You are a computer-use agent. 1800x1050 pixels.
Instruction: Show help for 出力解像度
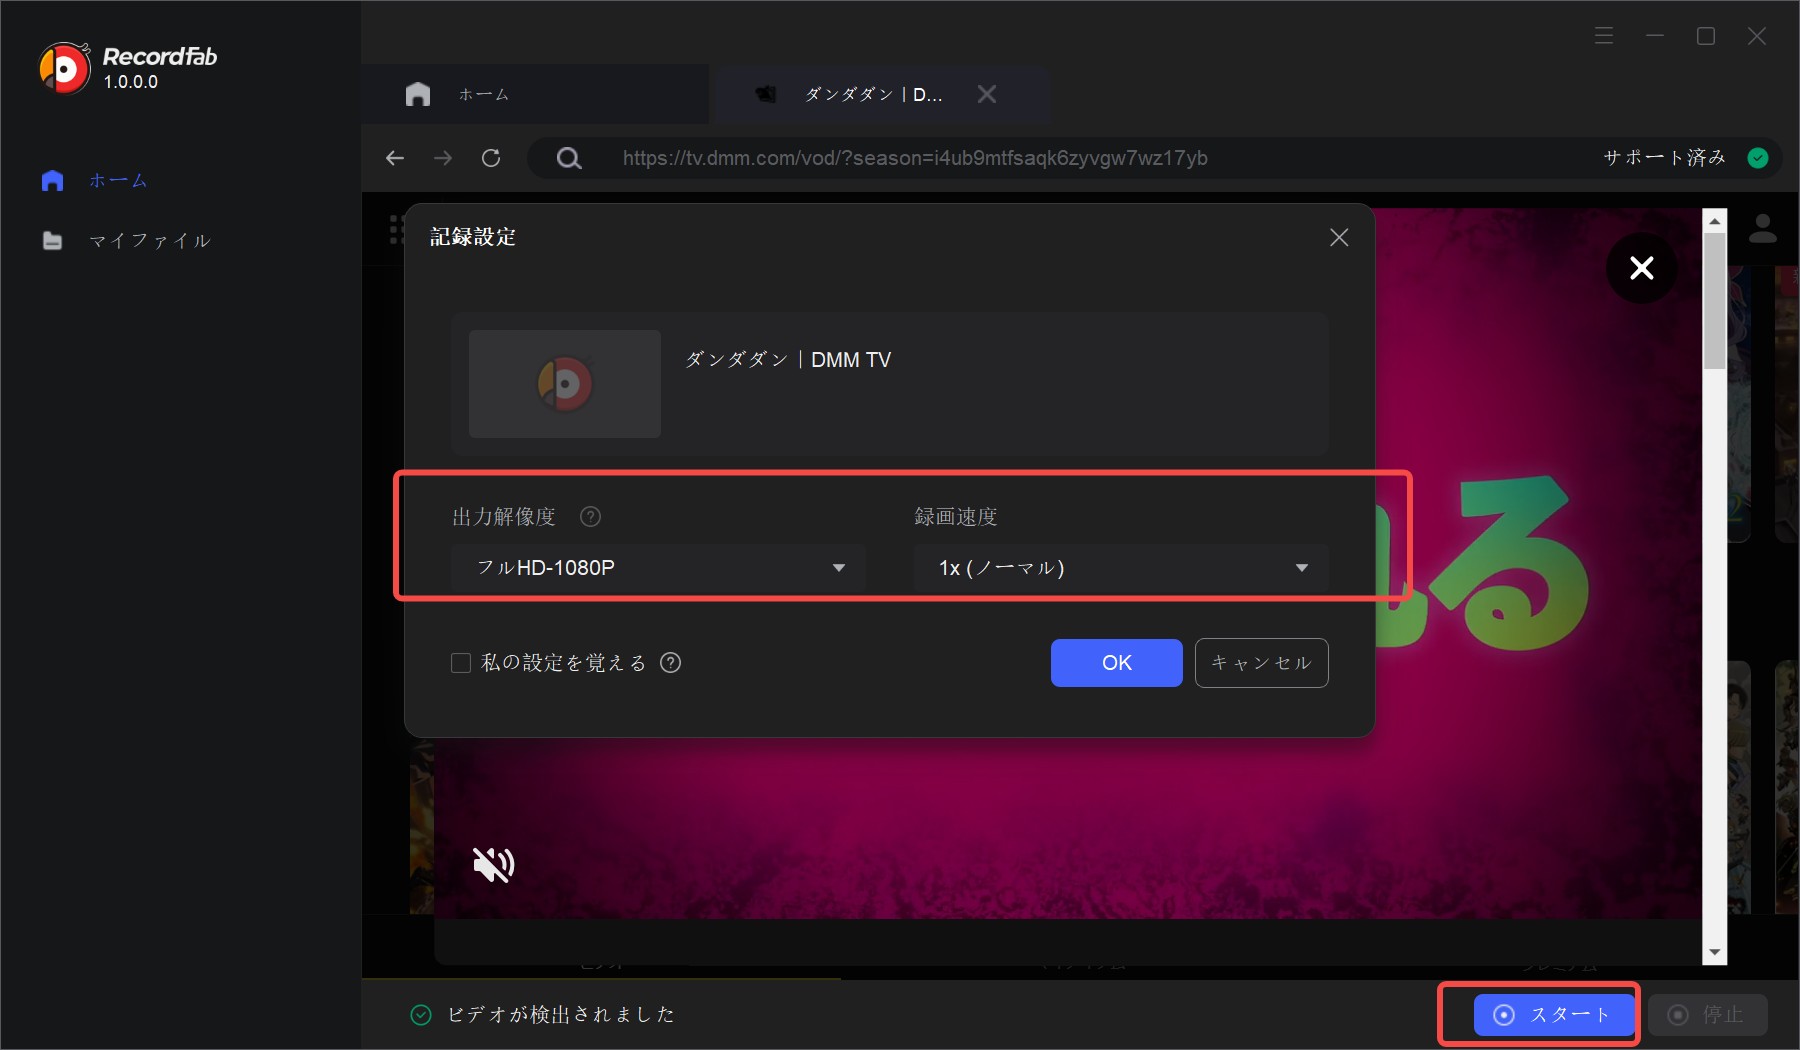point(591,517)
